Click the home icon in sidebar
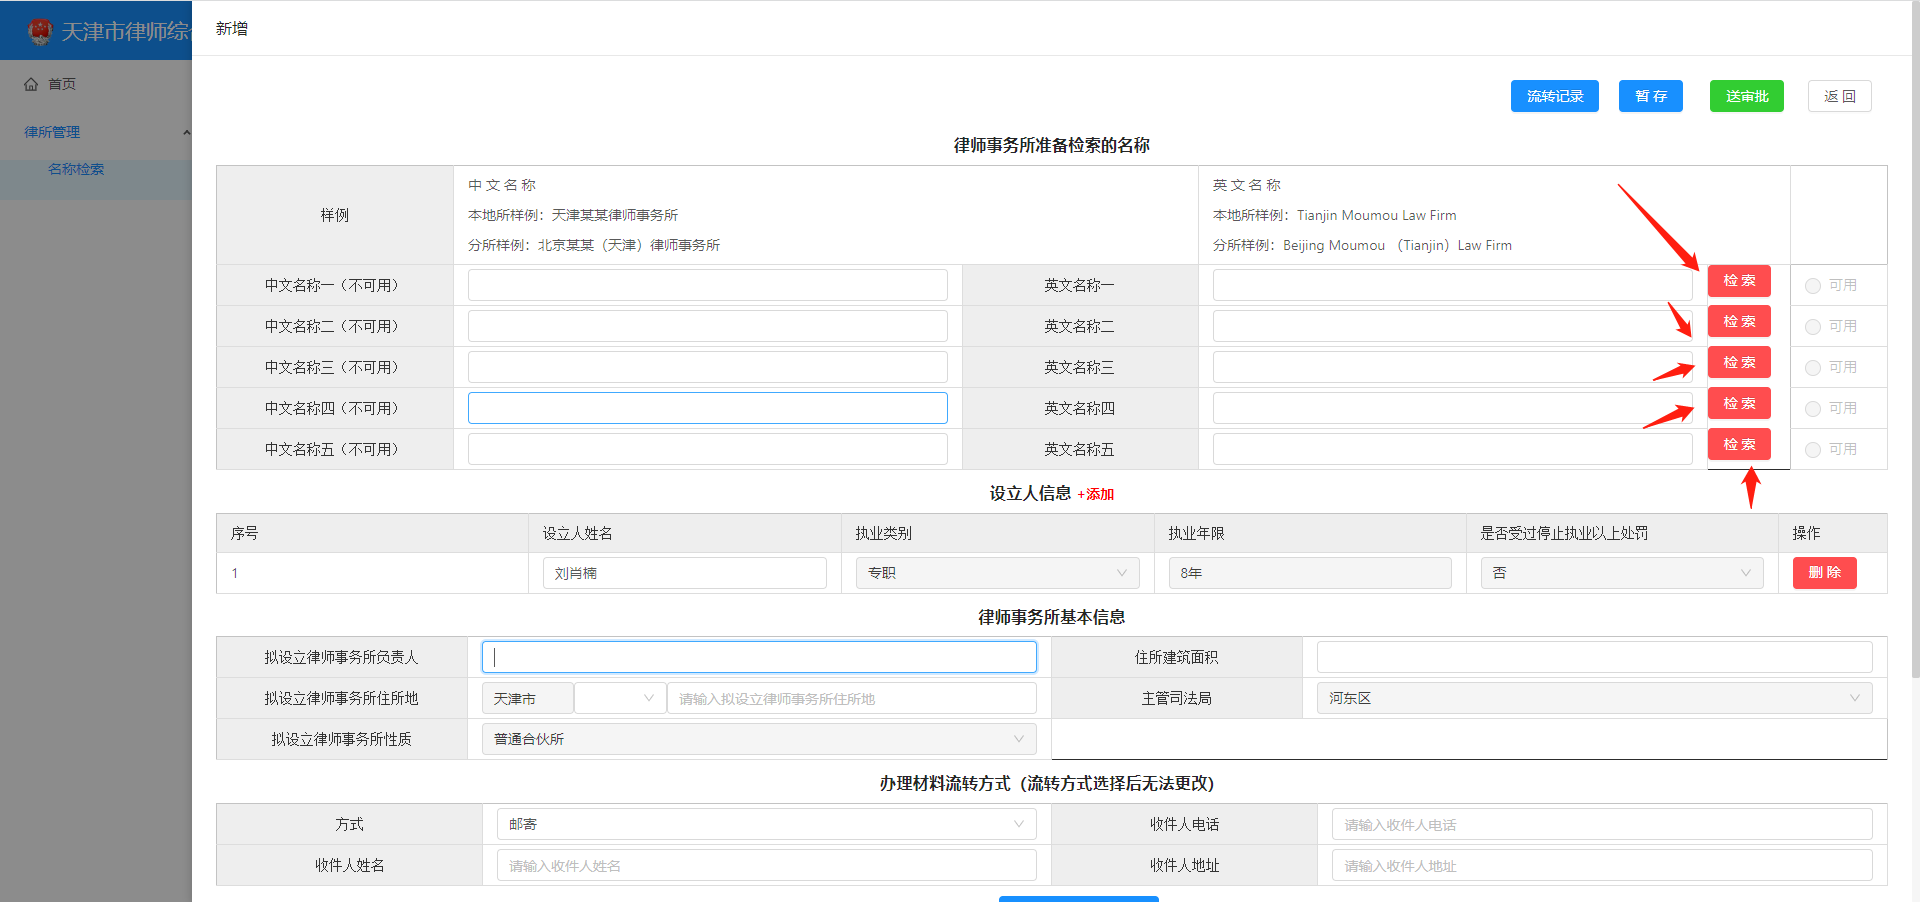The image size is (1920, 902). point(31,84)
